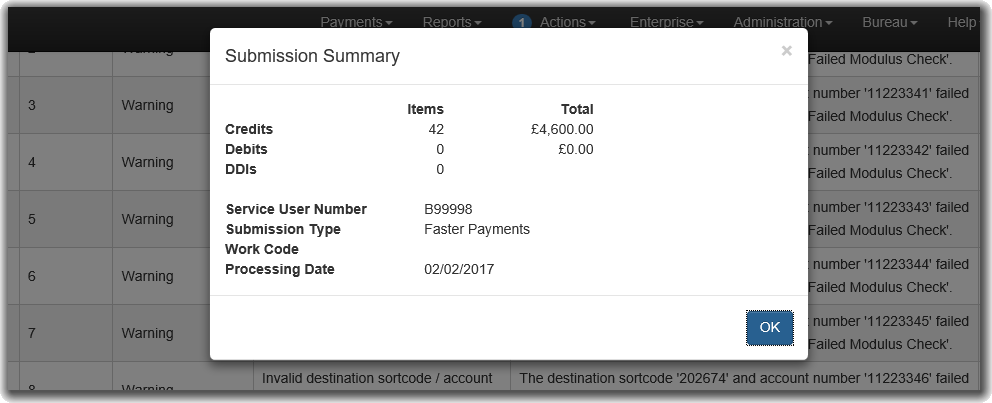This screenshot has width=992, height=403.
Task: Confirm the summary with OK button
Action: click(x=769, y=328)
